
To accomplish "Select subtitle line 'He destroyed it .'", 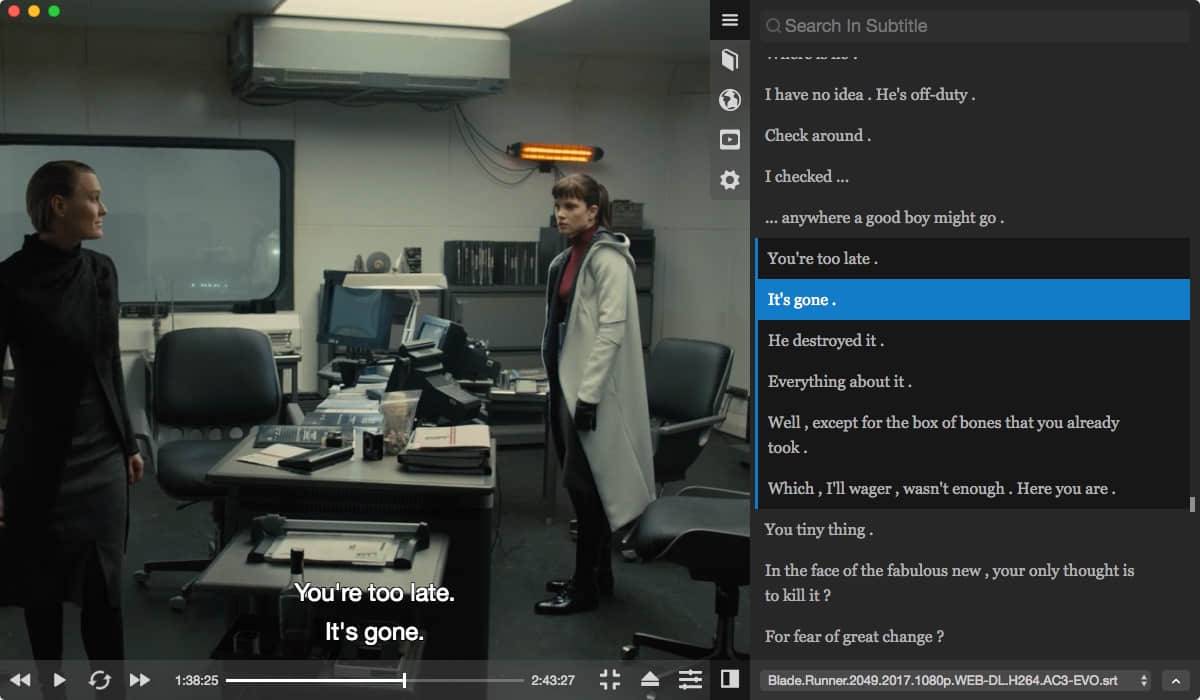I will (x=972, y=341).
